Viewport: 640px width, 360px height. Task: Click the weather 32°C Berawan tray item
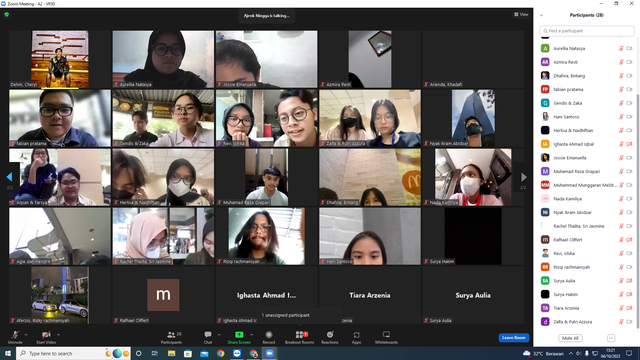pyautogui.click(x=544, y=353)
